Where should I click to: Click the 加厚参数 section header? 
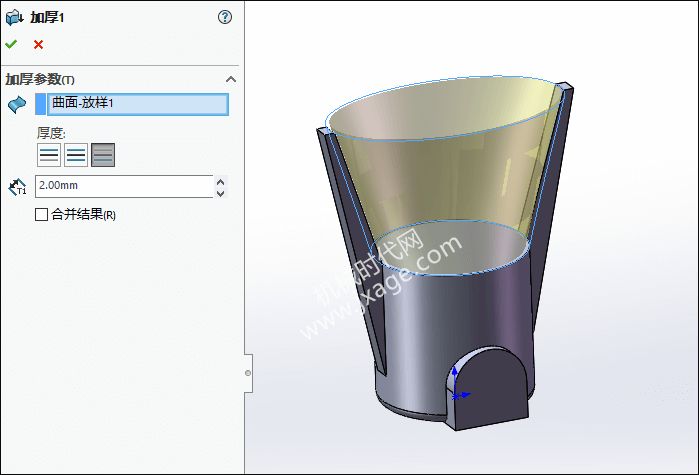(x=40, y=79)
